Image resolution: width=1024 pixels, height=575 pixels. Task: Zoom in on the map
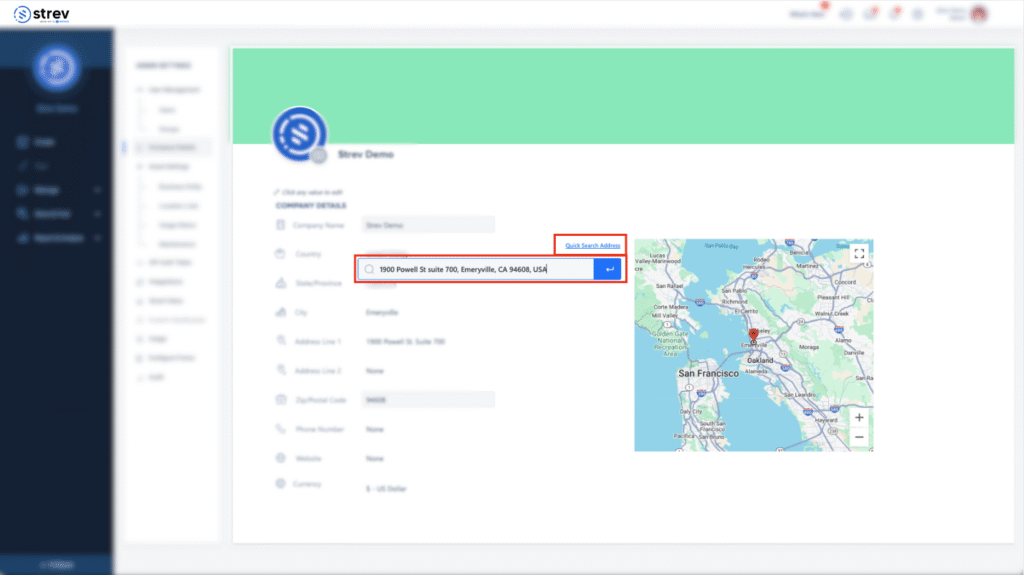pyautogui.click(x=859, y=417)
